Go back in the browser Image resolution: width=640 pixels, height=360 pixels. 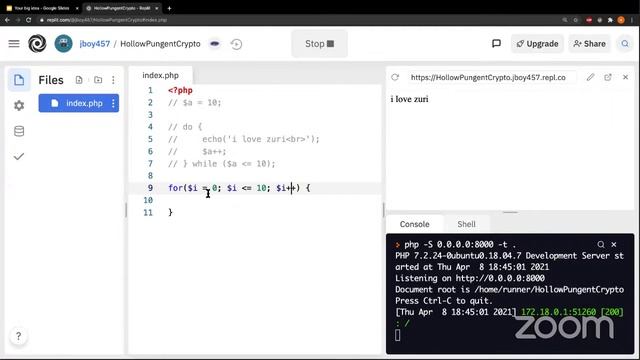7,20
